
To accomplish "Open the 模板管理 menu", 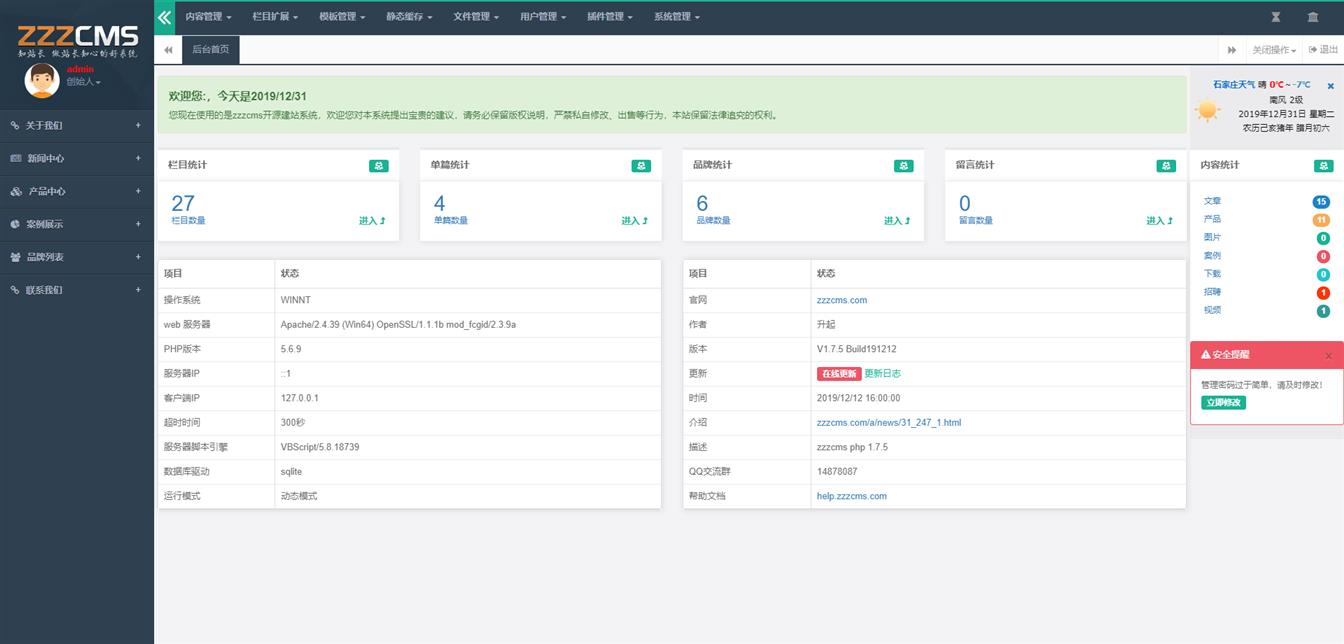I will click(x=342, y=17).
